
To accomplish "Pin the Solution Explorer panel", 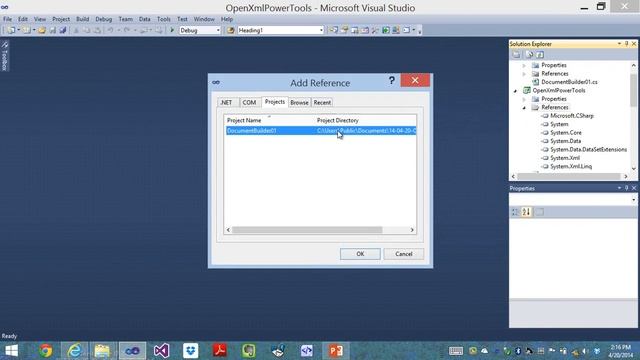I will 627,44.
